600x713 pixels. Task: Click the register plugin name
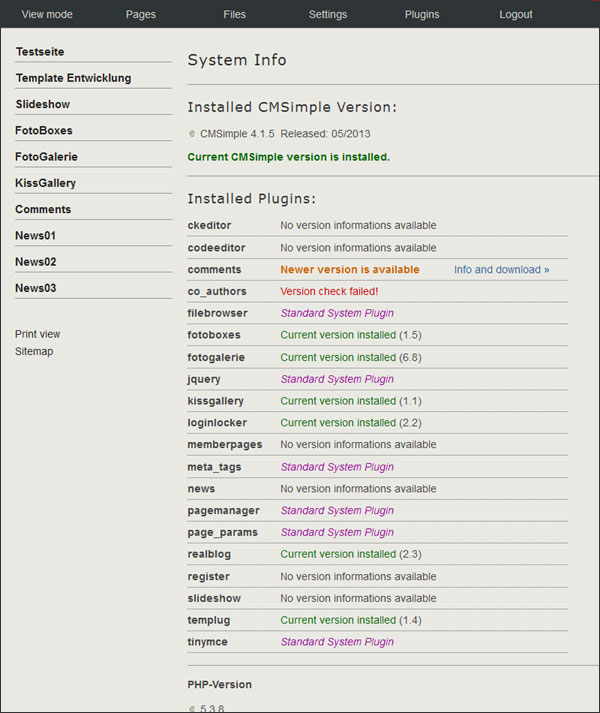pyautogui.click(x=208, y=577)
